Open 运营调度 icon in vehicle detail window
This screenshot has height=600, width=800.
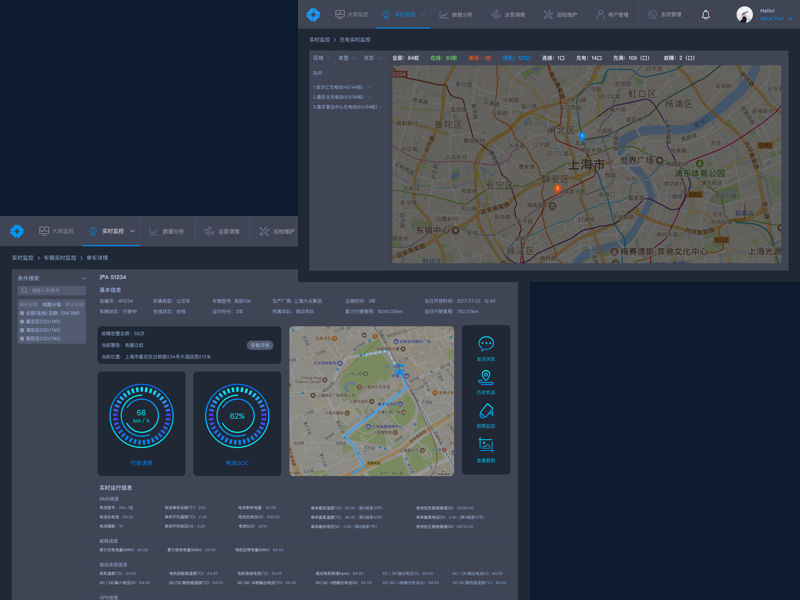point(209,232)
